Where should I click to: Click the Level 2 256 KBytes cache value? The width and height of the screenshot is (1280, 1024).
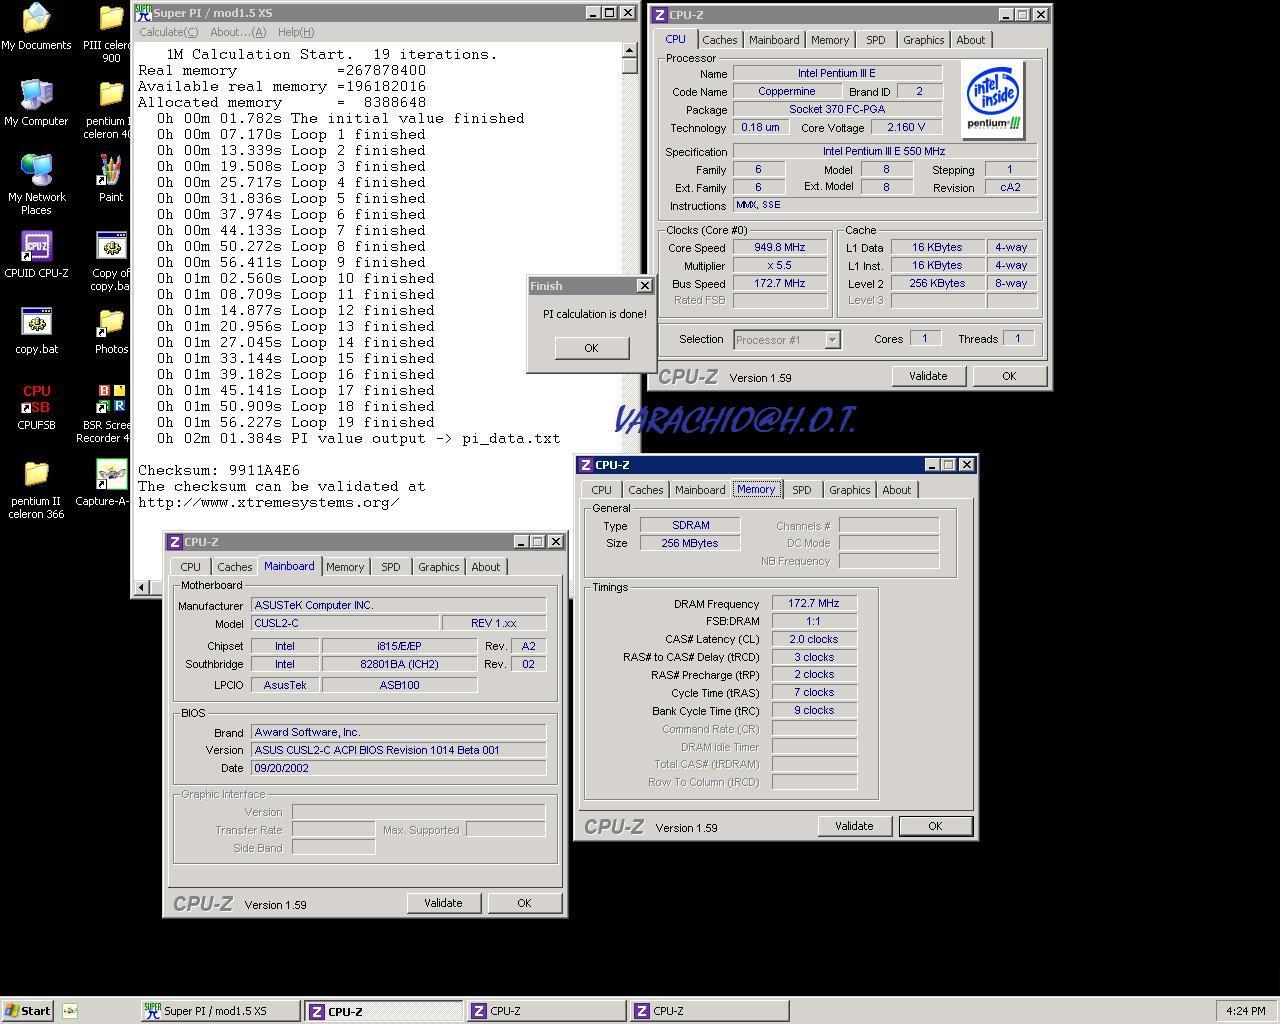pos(937,284)
